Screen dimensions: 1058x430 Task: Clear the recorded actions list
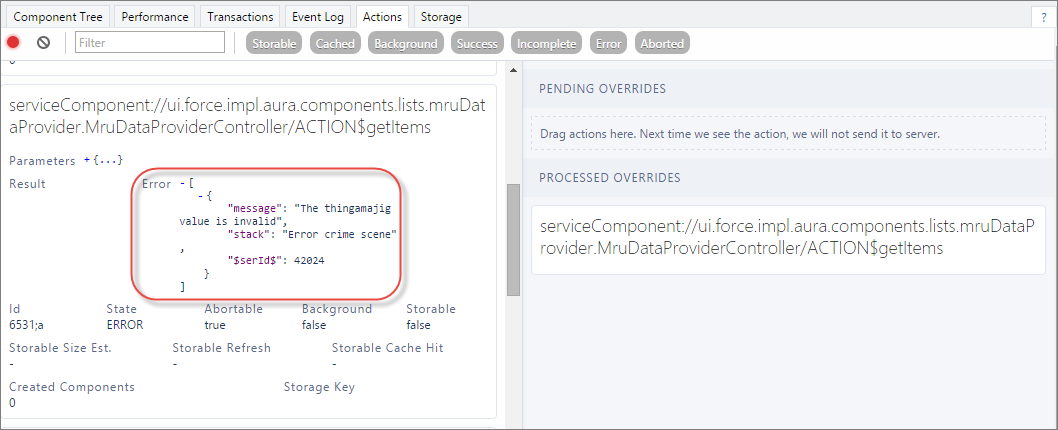coord(43,43)
